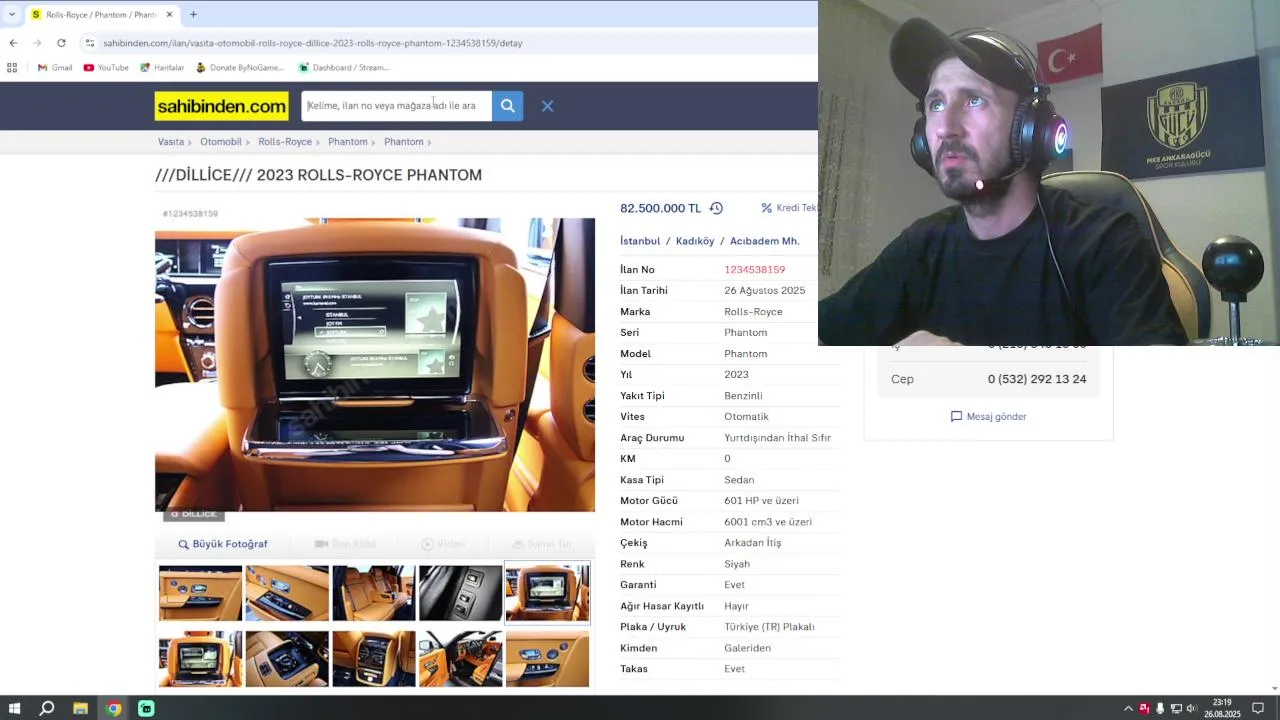
Task: Focus the Kelime, ilan no search field
Action: 396,106
